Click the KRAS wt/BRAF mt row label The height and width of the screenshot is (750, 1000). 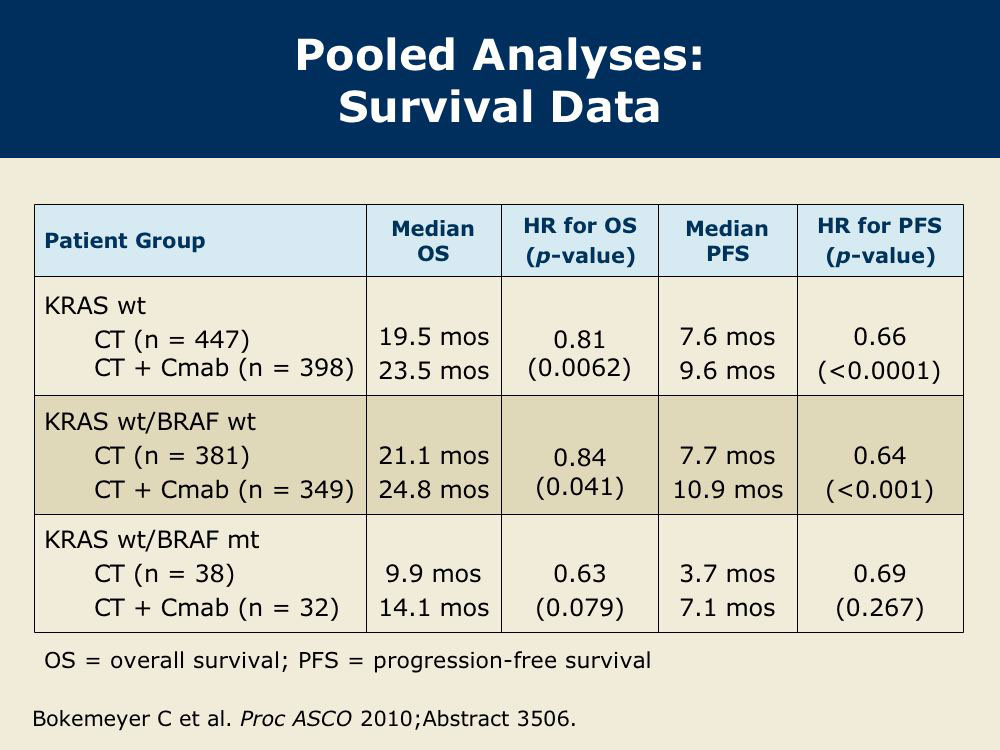coord(152,540)
